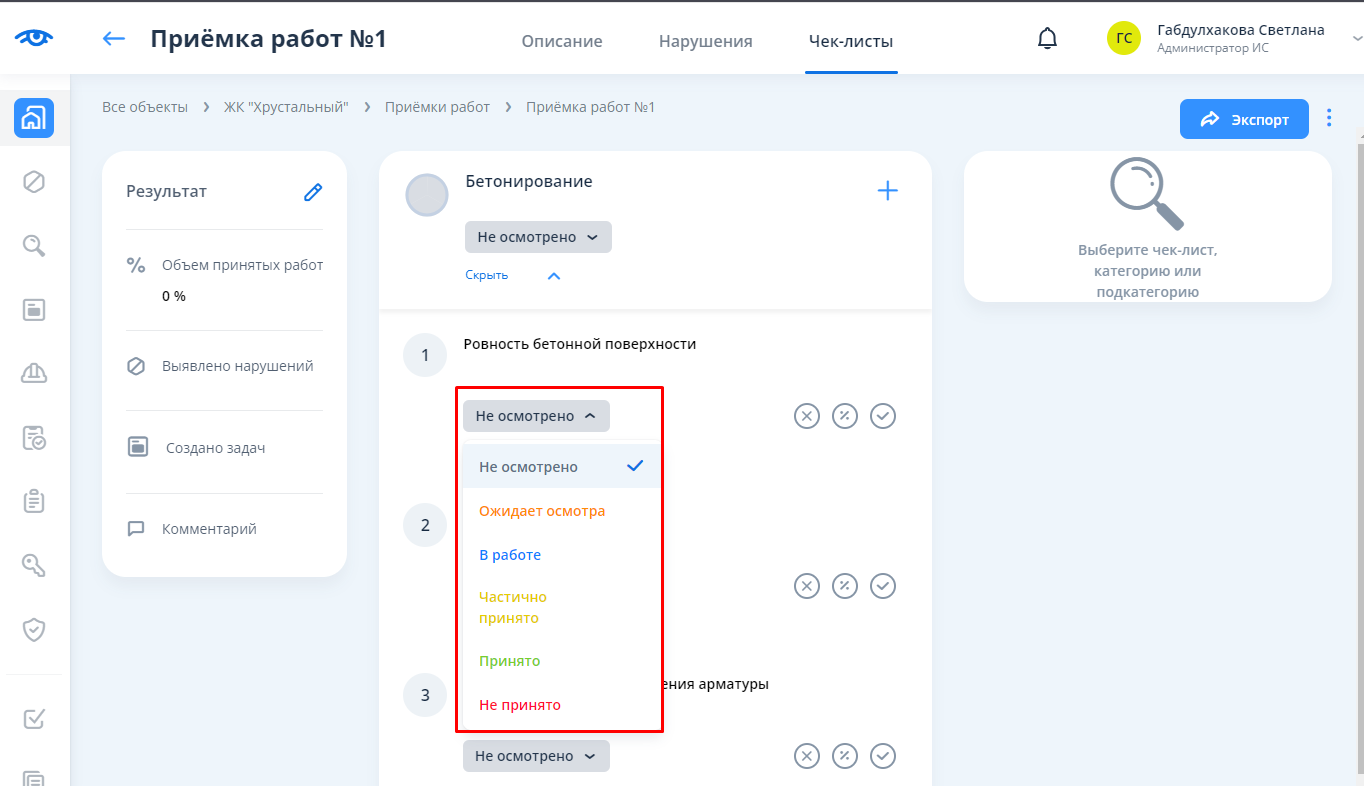Go to ЖК "Хрустальный" breadcrumb link
Viewport: 1364px width, 786px height.
point(286,107)
